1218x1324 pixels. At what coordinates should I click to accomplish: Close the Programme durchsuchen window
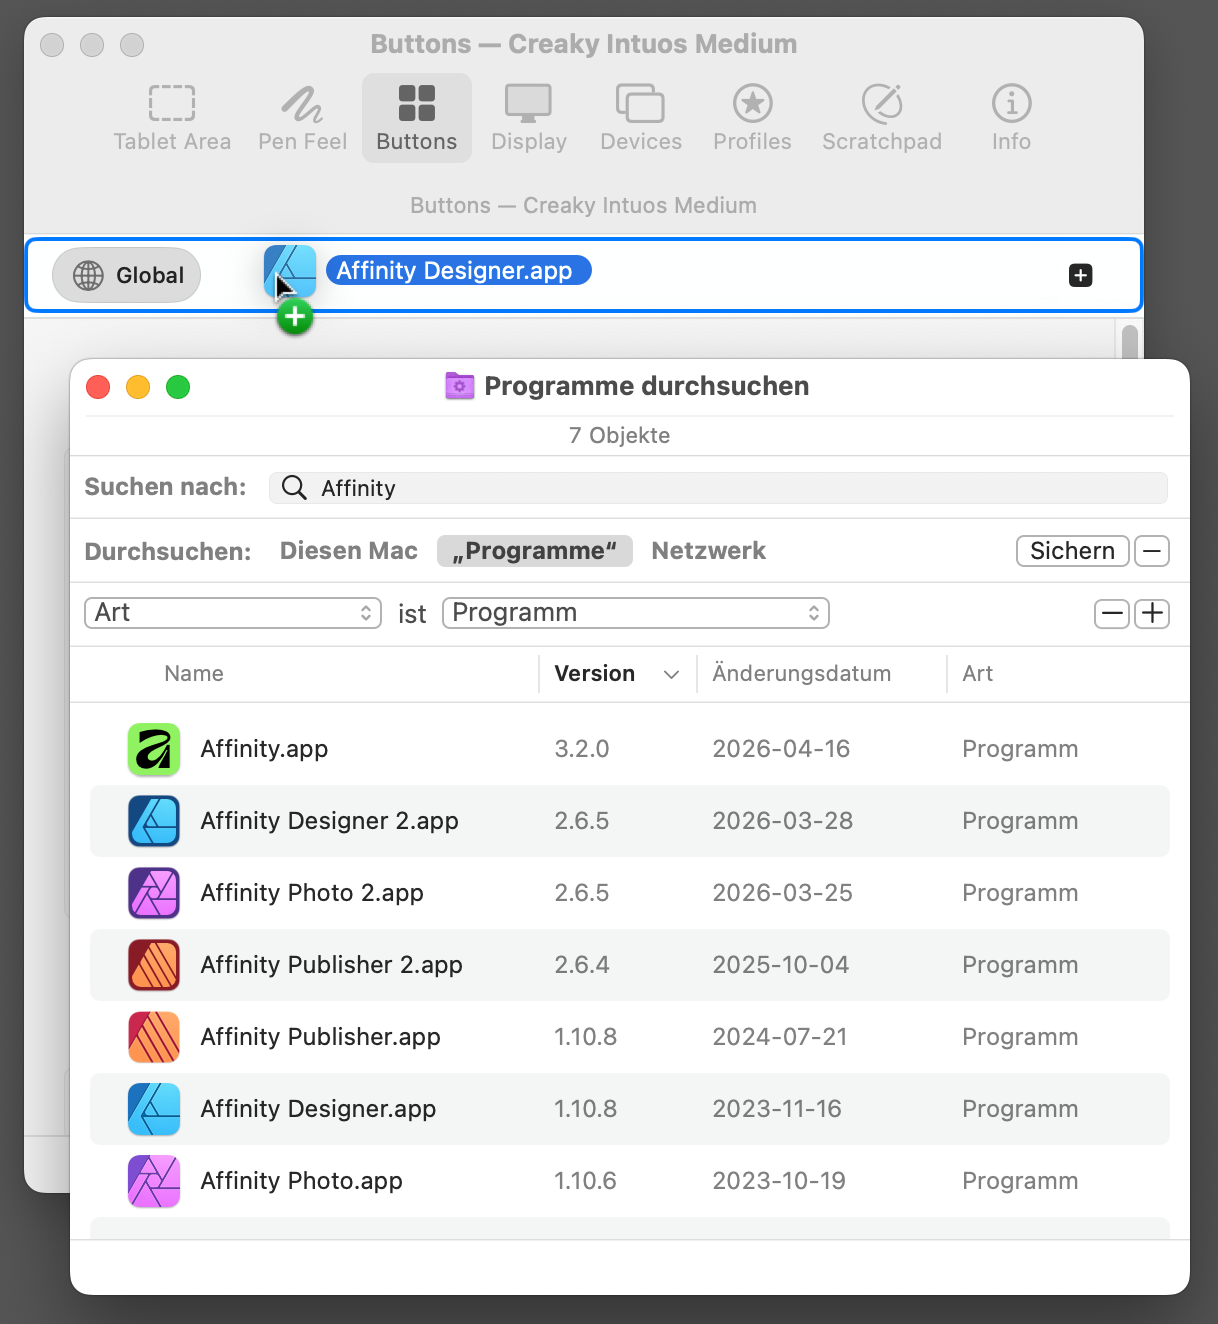click(98, 387)
